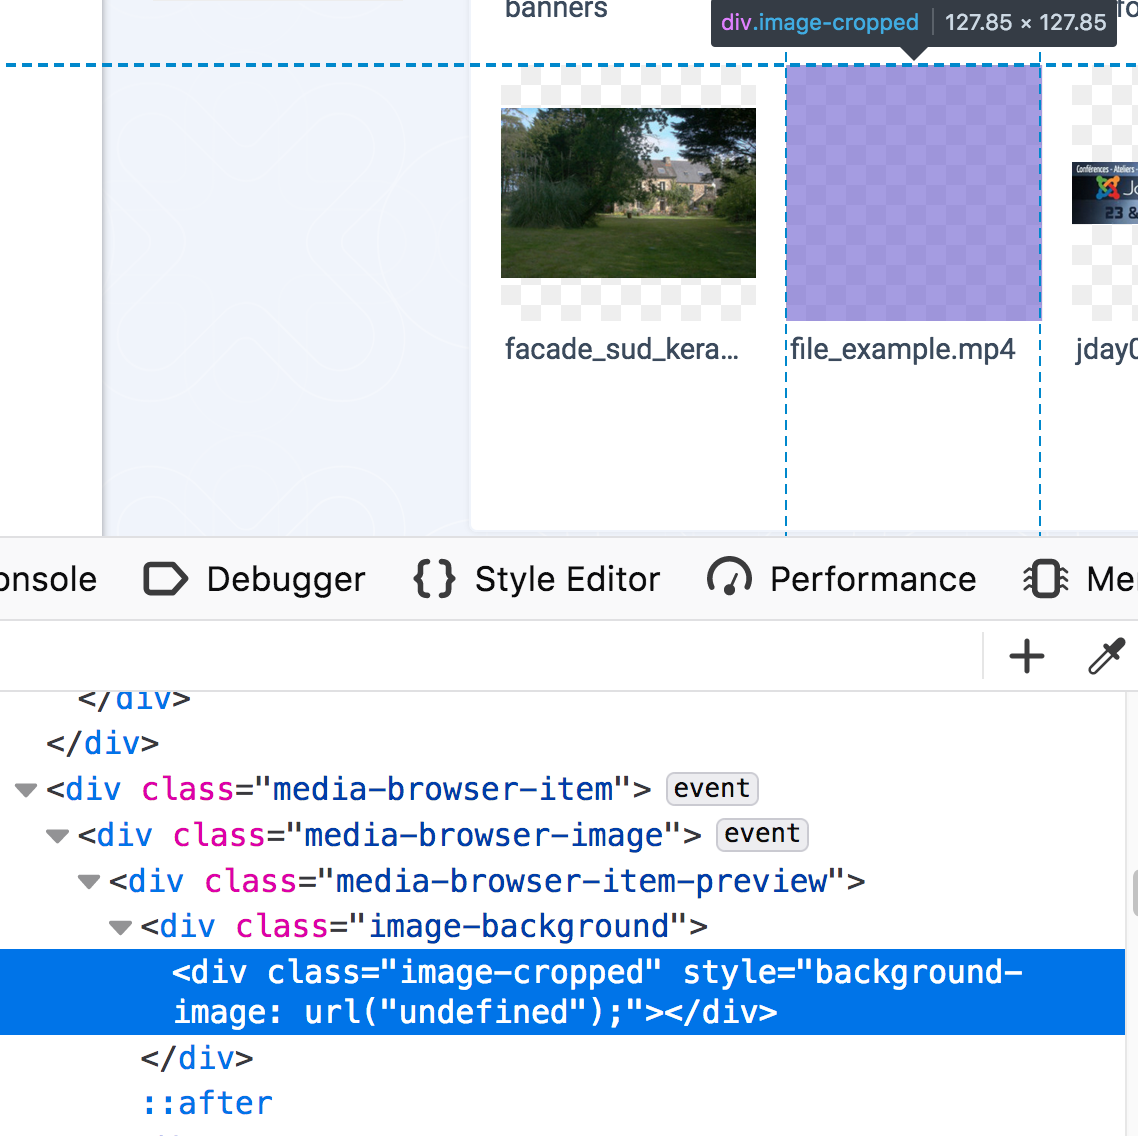
Task: Pick a color with the eyedropper icon
Action: [1106, 656]
